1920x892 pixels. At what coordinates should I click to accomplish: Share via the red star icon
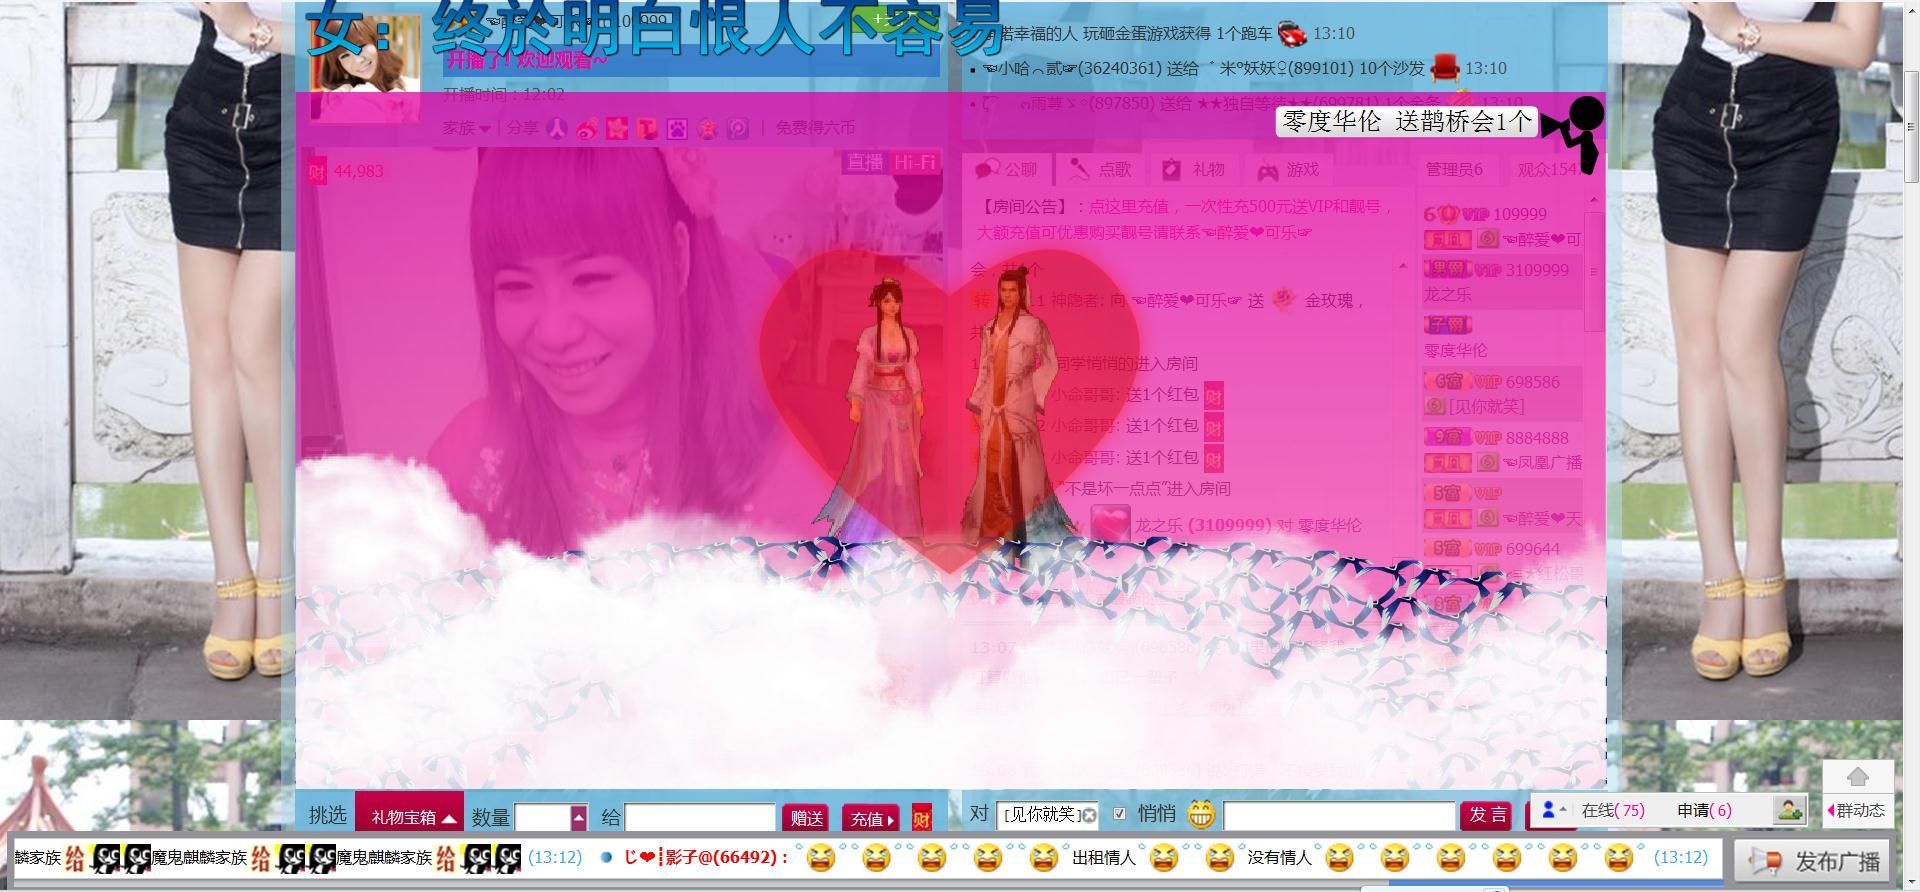point(707,128)
